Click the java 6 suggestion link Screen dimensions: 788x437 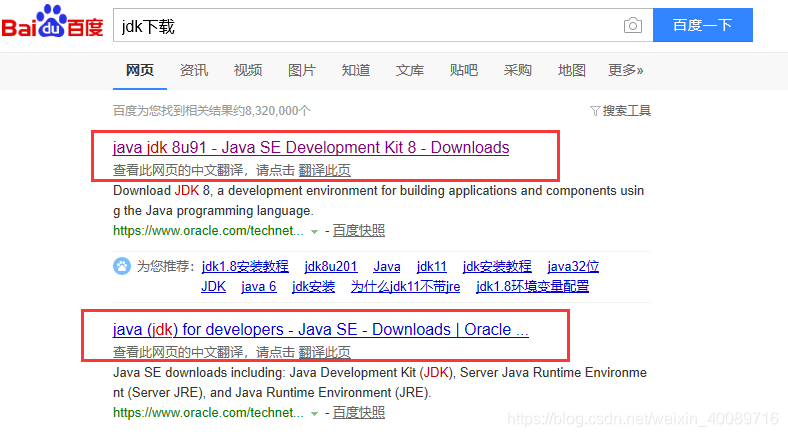tap(259, 286)
